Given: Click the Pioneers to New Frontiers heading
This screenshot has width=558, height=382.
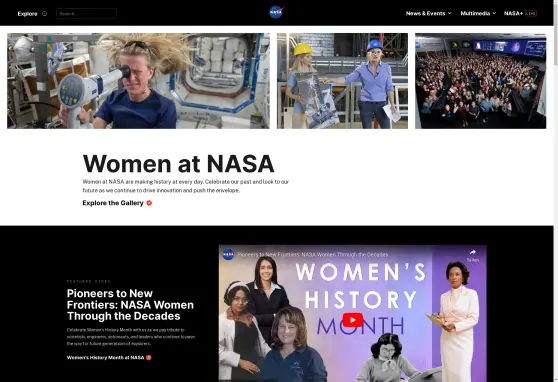Looking at the screenshot, I should coord(130,305).
